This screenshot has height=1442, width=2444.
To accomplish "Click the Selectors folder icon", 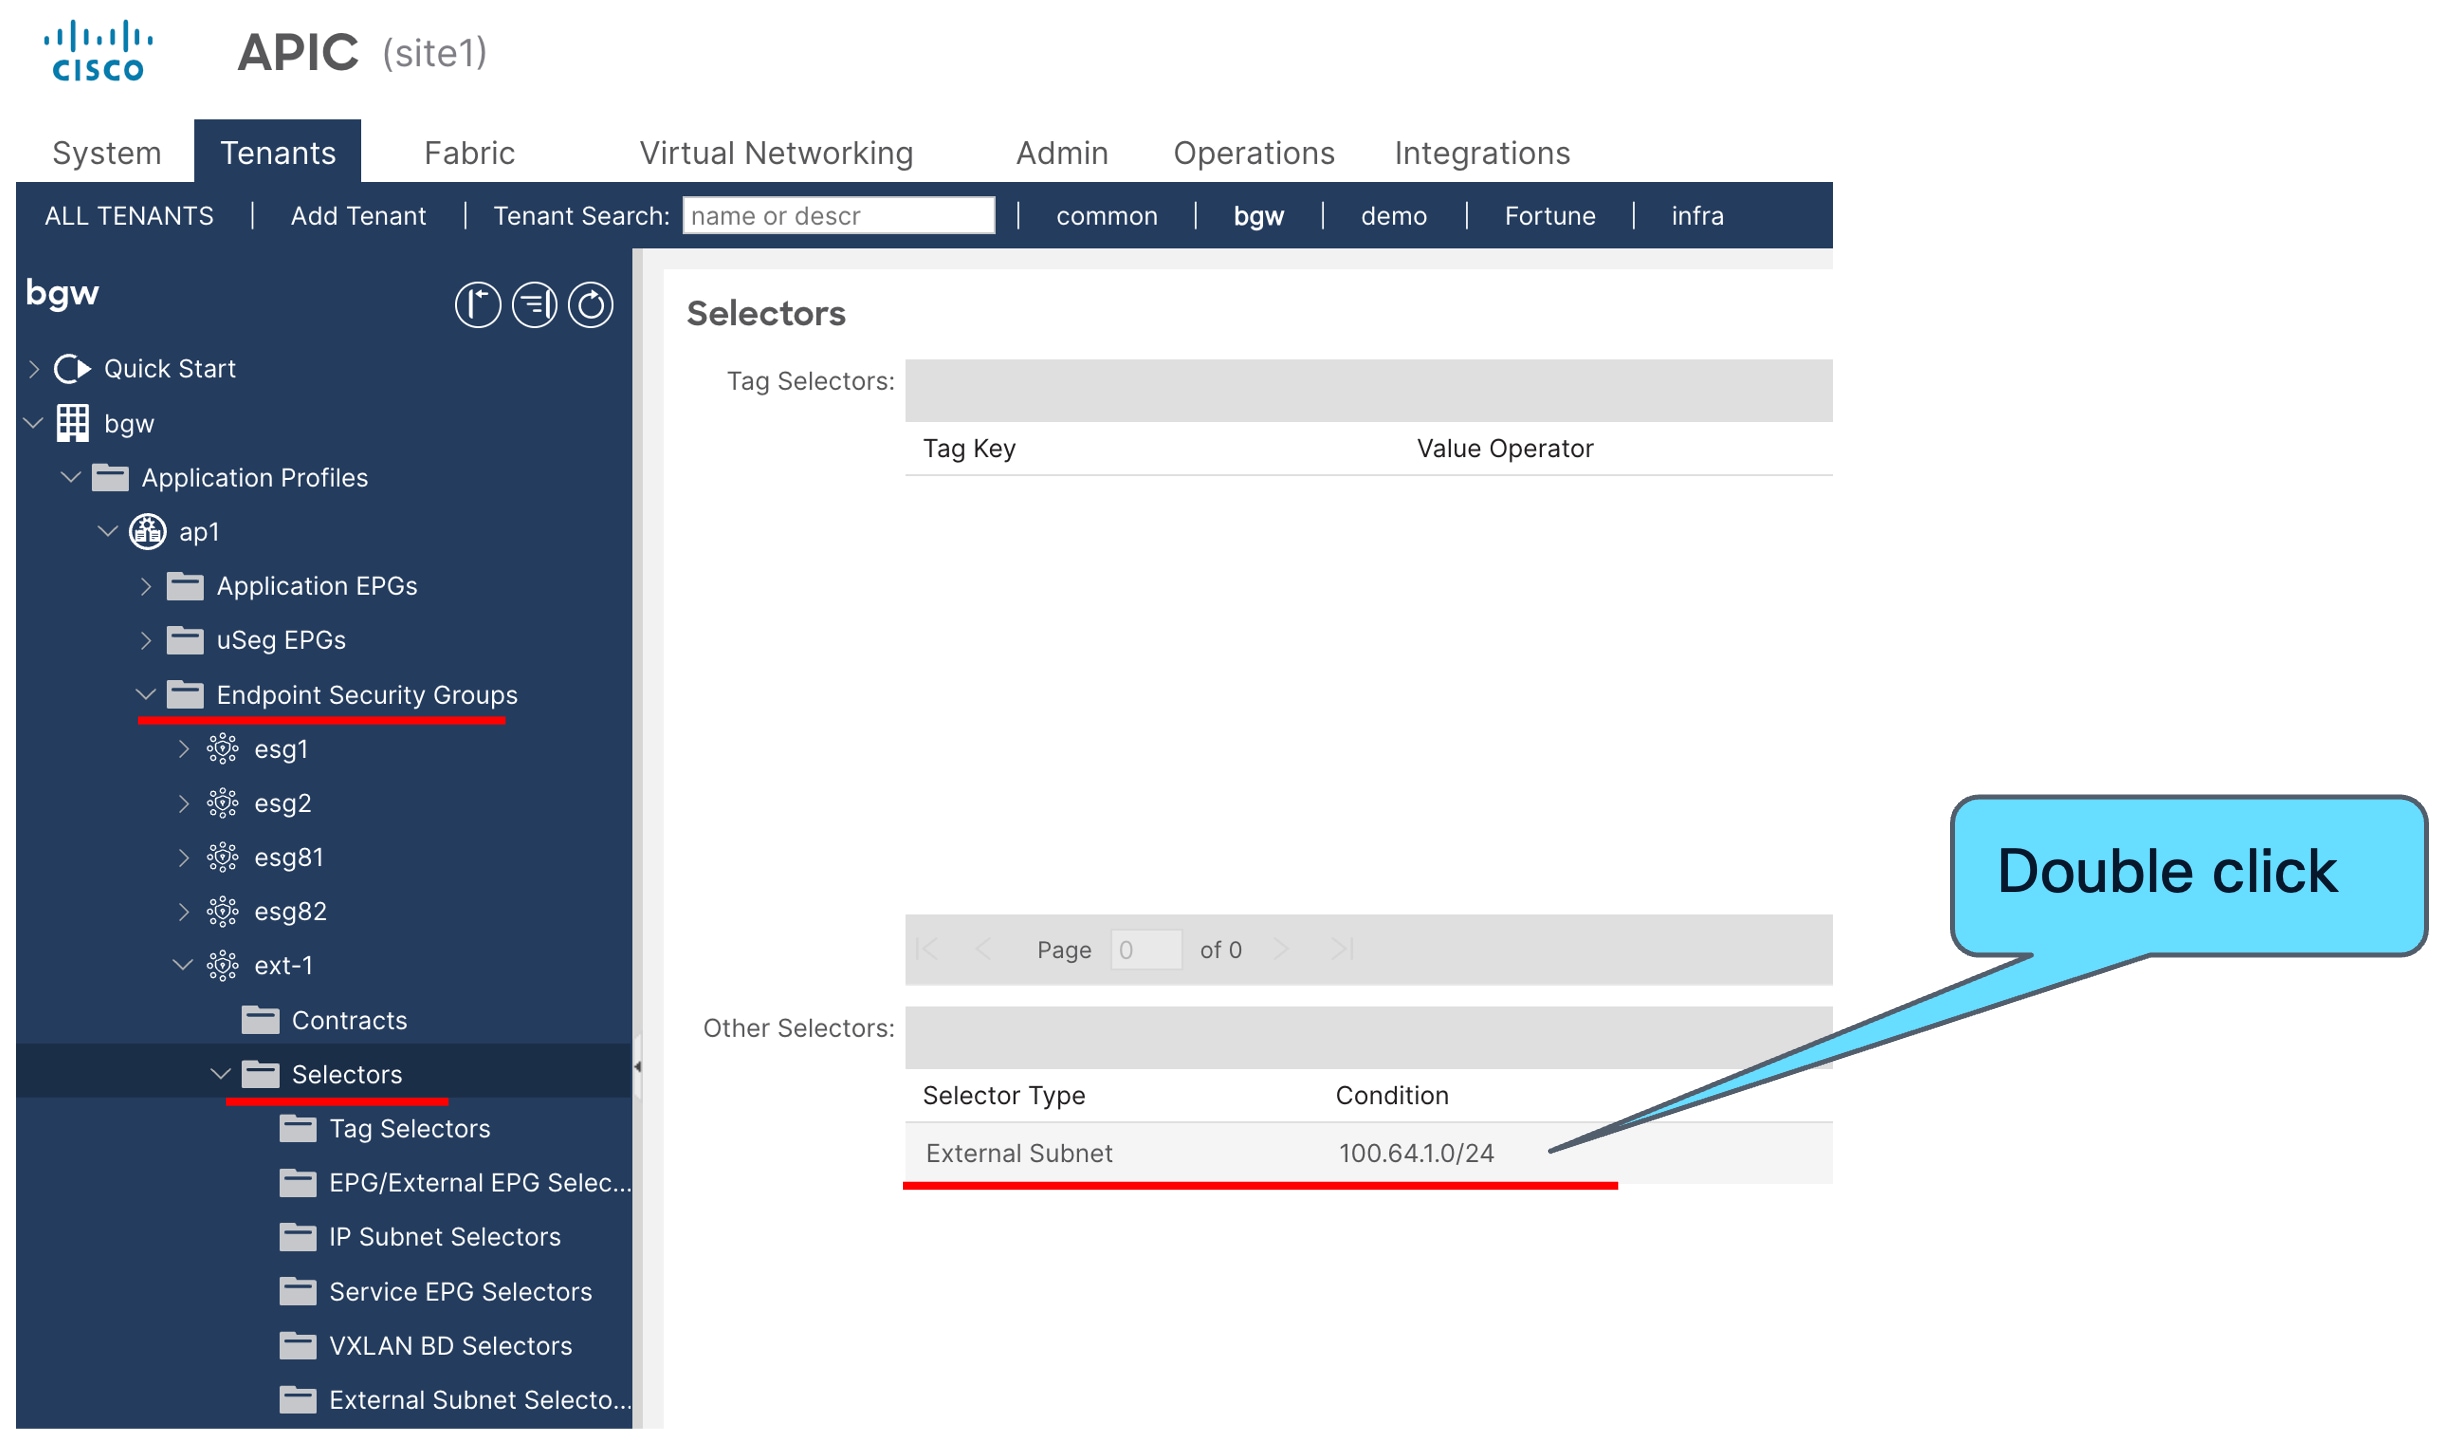I will click(x=260, y=1074).
